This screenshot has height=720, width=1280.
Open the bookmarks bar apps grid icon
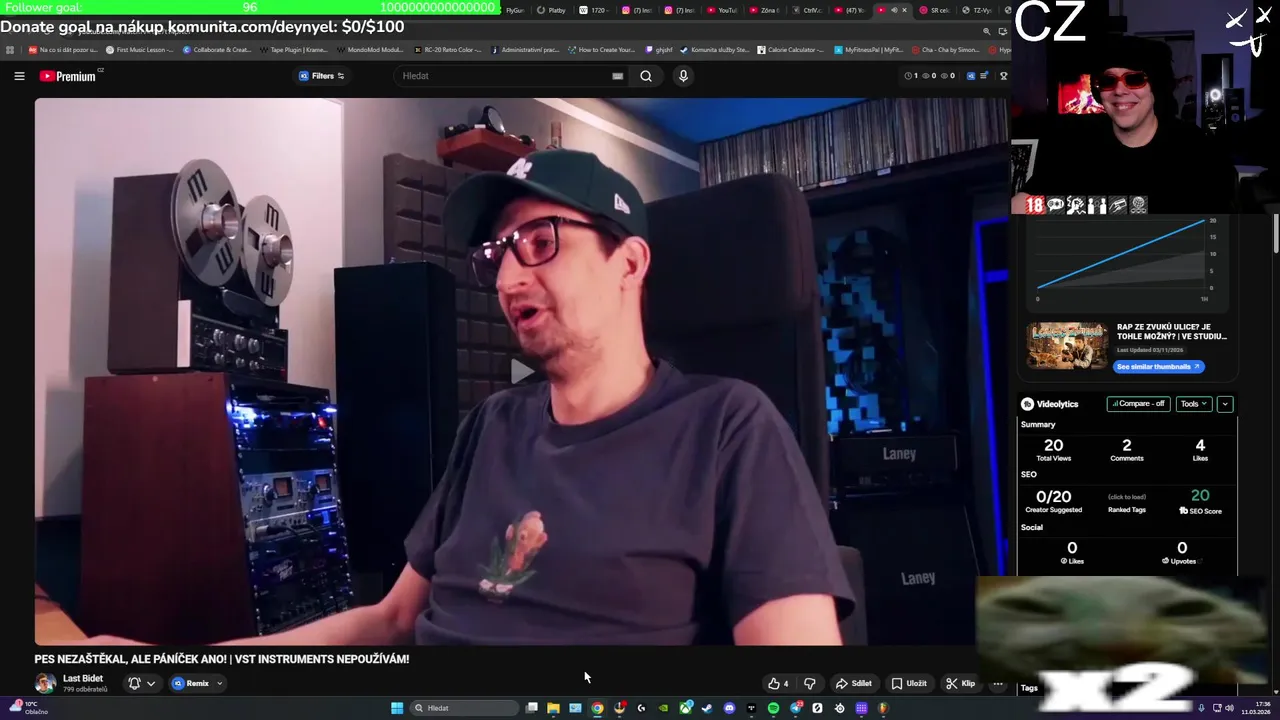(x=10, y=49)
